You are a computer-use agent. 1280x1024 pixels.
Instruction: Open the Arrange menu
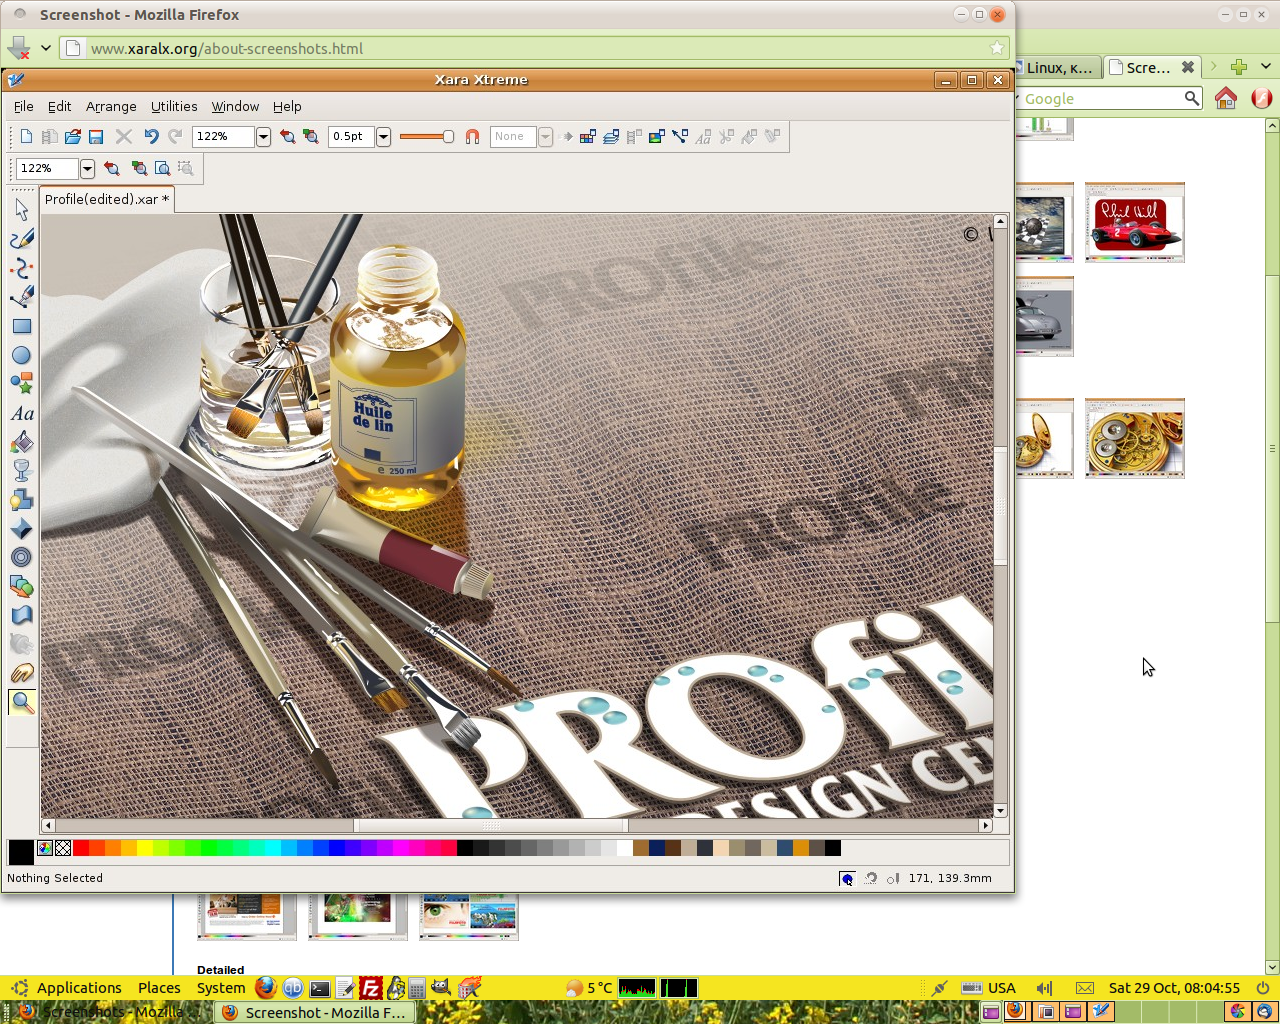coord(111,107)
